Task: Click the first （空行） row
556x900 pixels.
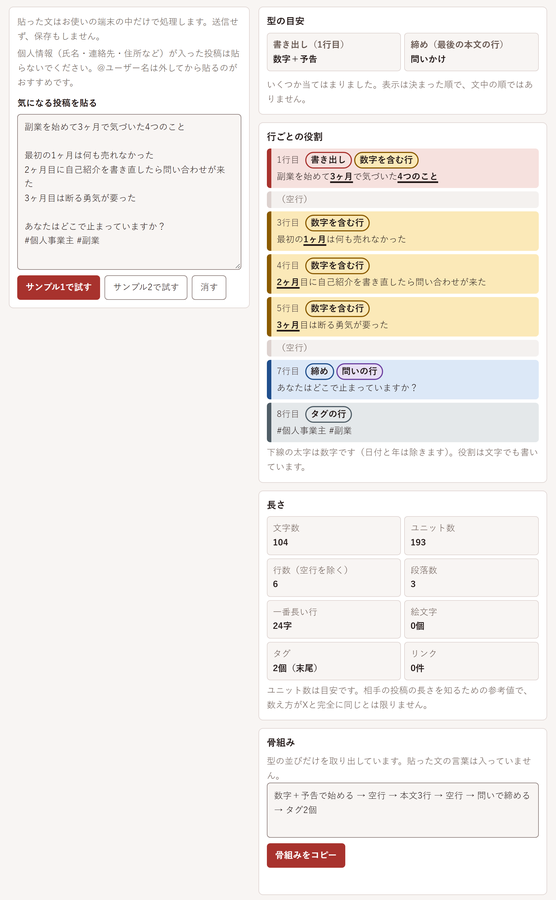Action: point(403,200)
